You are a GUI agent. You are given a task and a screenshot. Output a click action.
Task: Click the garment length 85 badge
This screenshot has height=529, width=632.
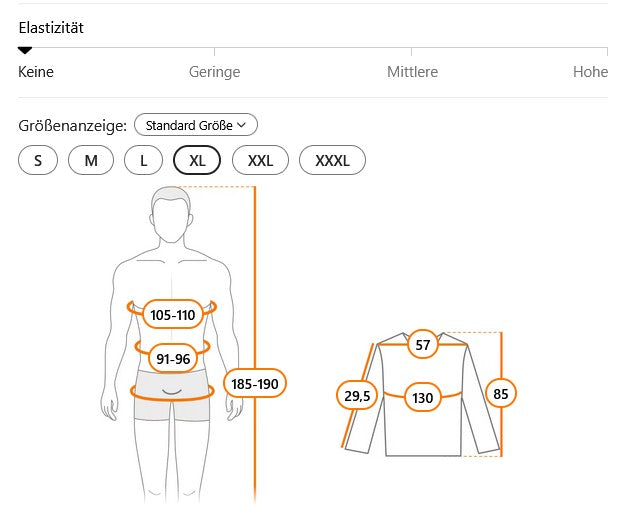click(x=501, y=394)
